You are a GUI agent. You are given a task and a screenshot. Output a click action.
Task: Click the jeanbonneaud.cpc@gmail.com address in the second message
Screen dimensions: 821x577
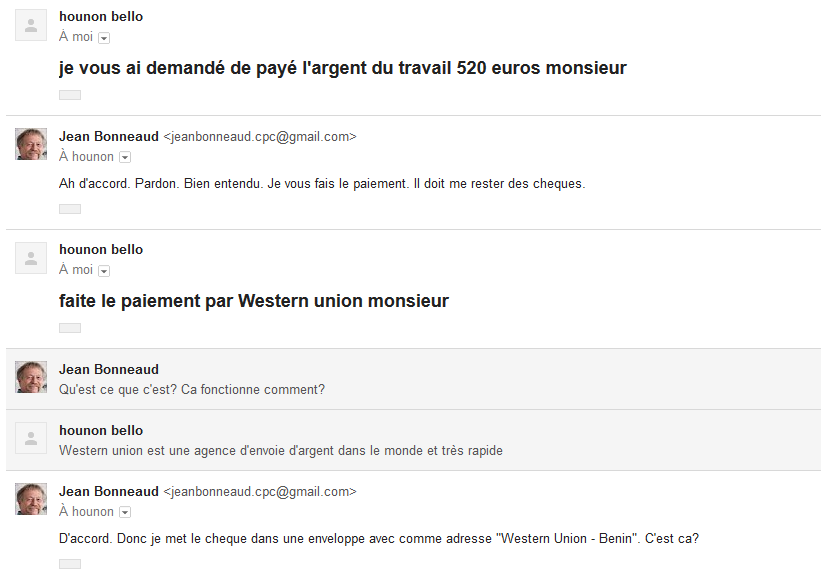tap(259, 137)
